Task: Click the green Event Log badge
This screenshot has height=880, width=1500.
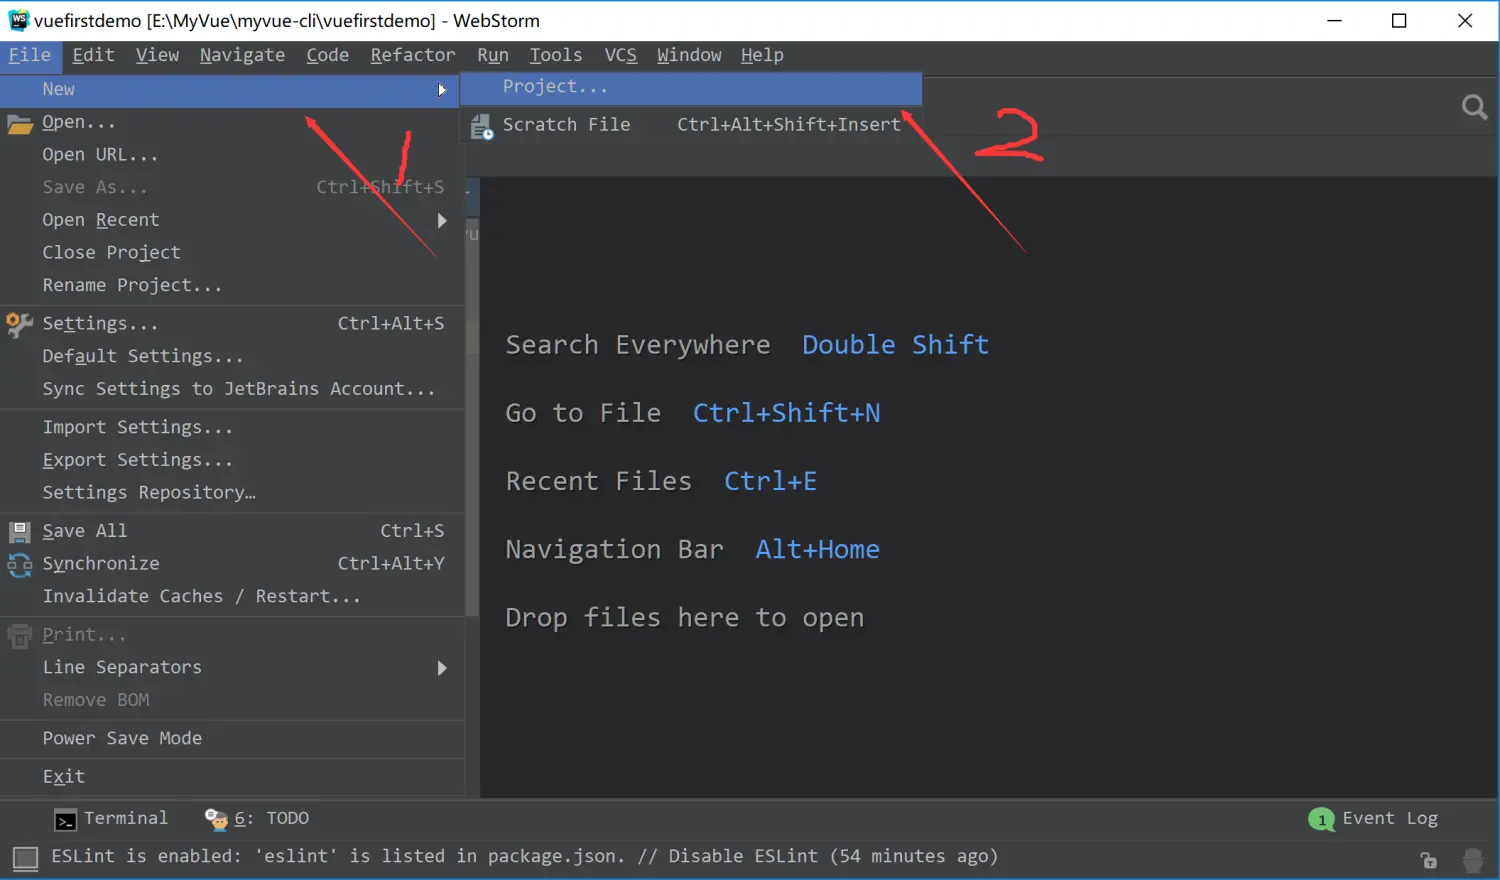Action: click(x=1321, y=820)
